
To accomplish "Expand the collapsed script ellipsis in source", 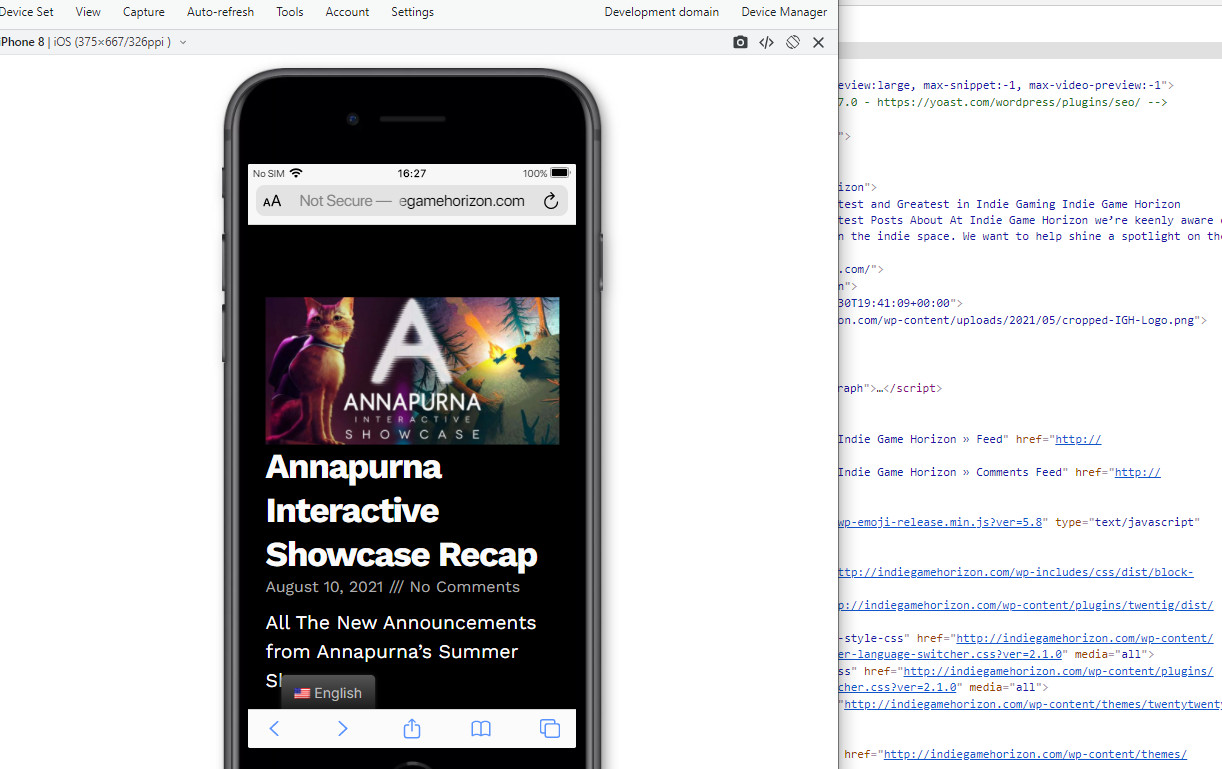I will click(881, 388).
